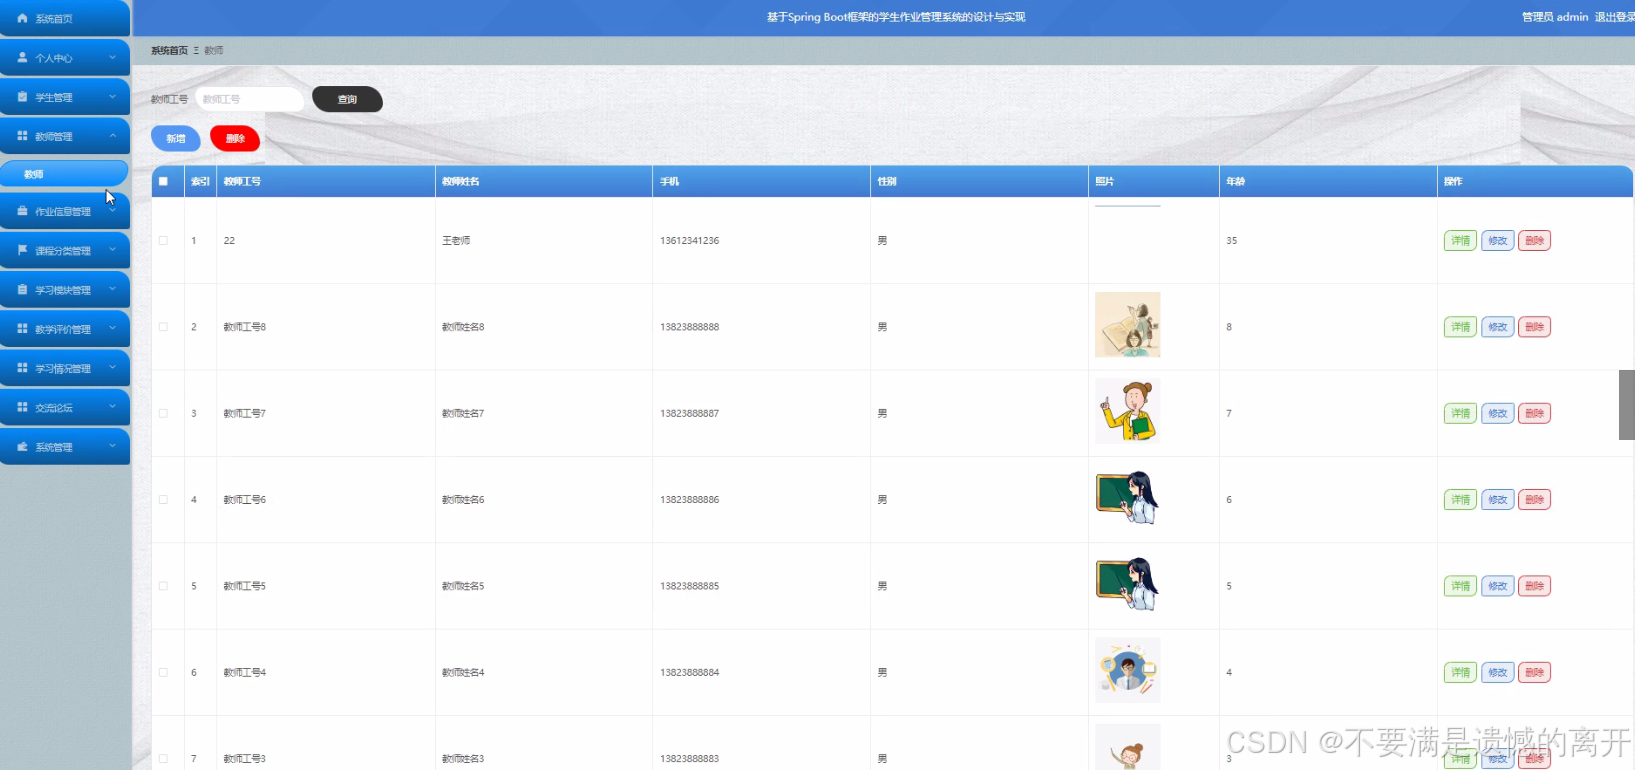The image size is (1635, 770).
Task: Open the photo thumbnail for 教师工号8
Action: (1127, 325)
